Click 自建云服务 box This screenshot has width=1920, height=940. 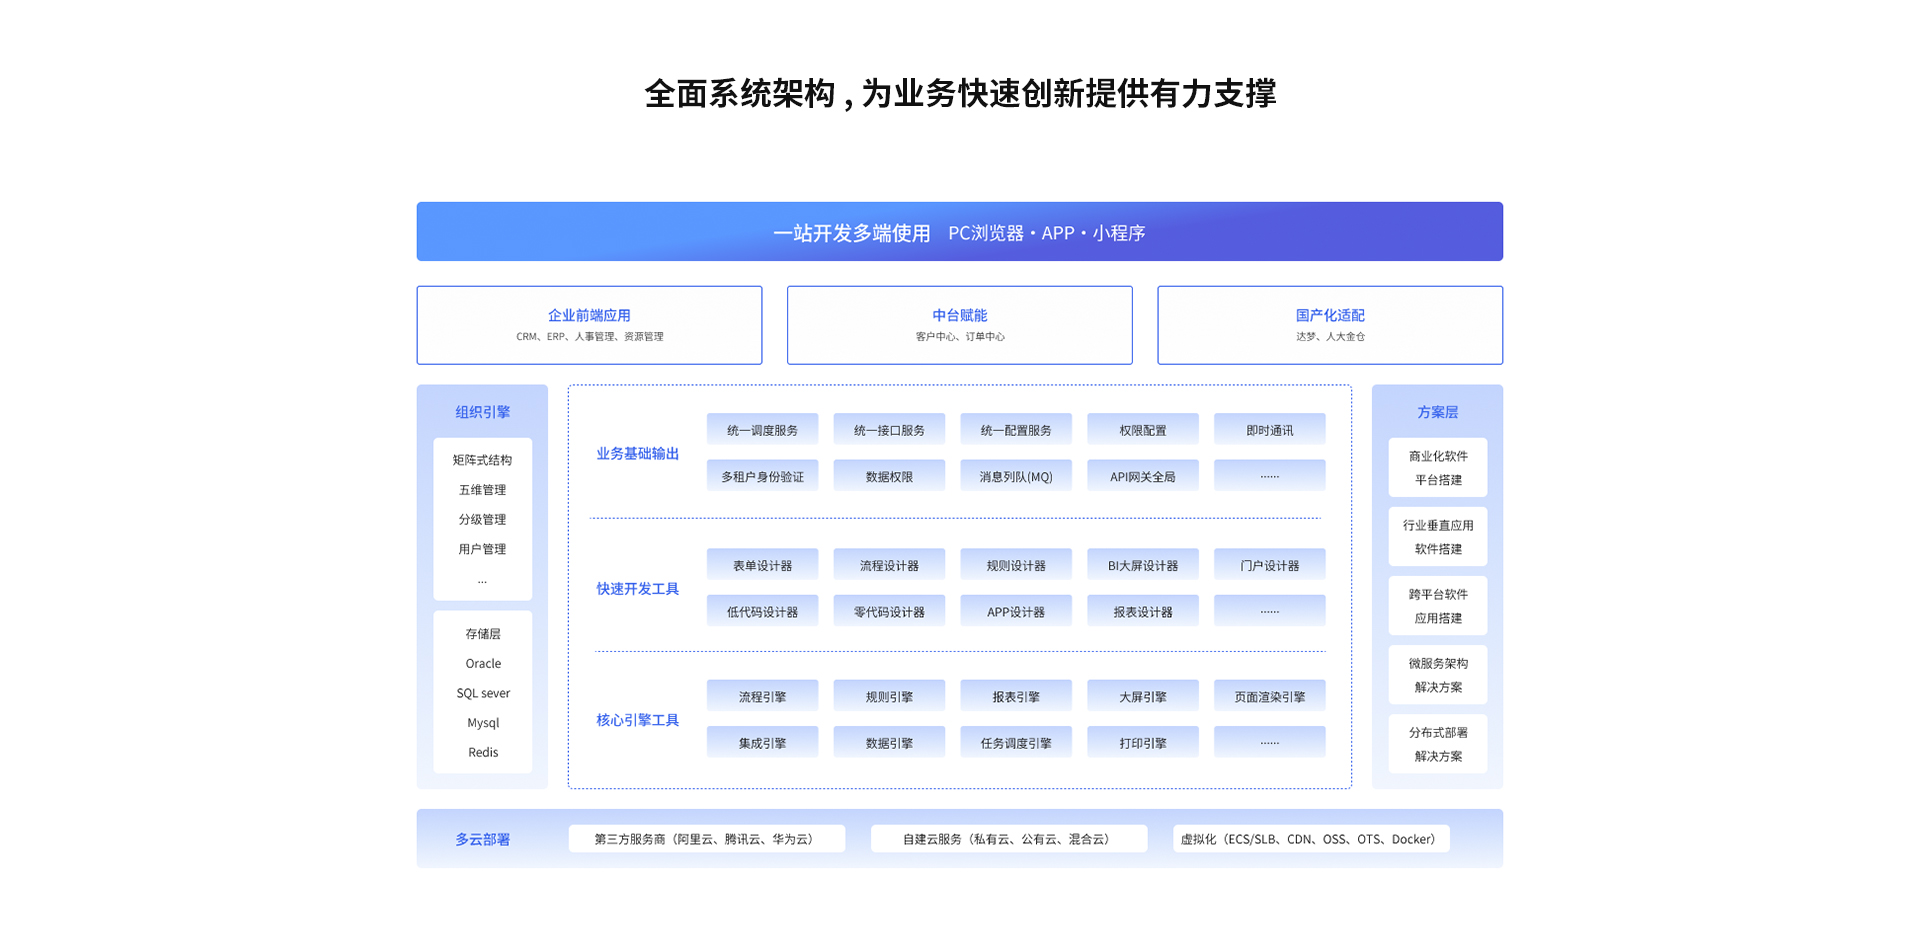coord(1009,838)
